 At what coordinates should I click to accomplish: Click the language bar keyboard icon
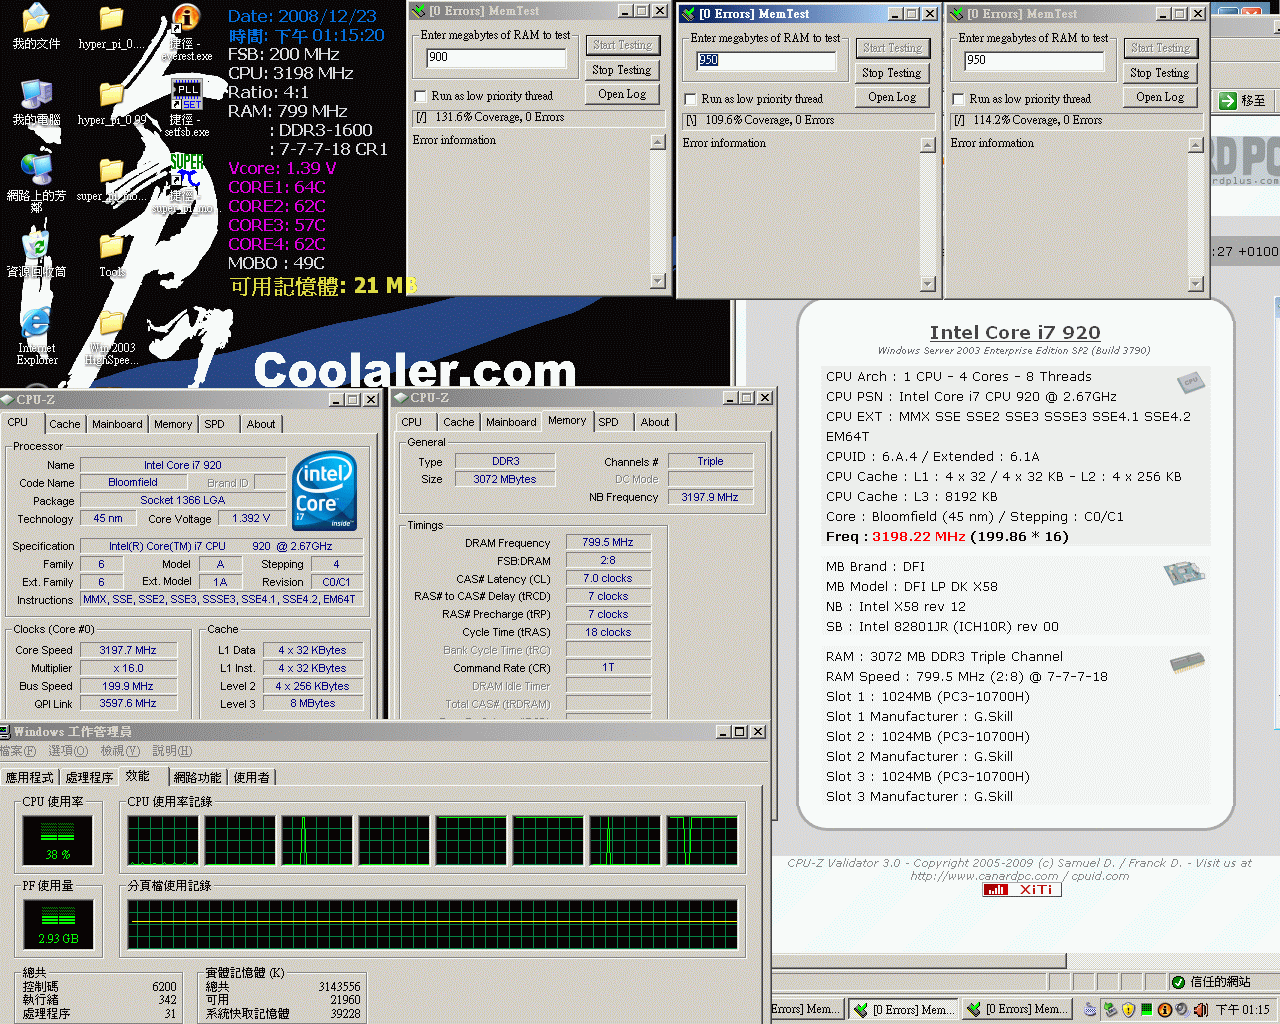pos(1090,1010)
